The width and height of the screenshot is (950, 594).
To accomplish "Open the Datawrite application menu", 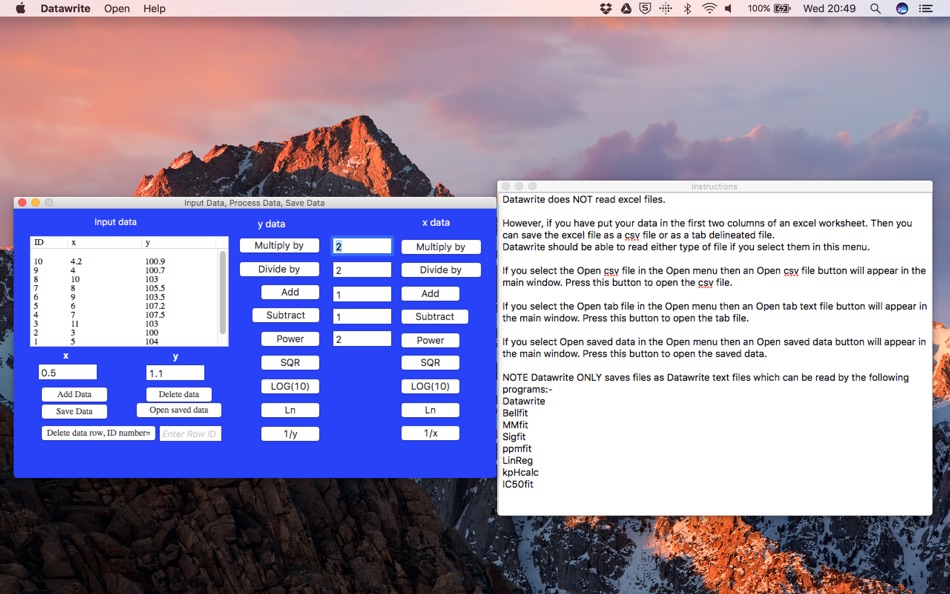I will click(x=65, y=8).
